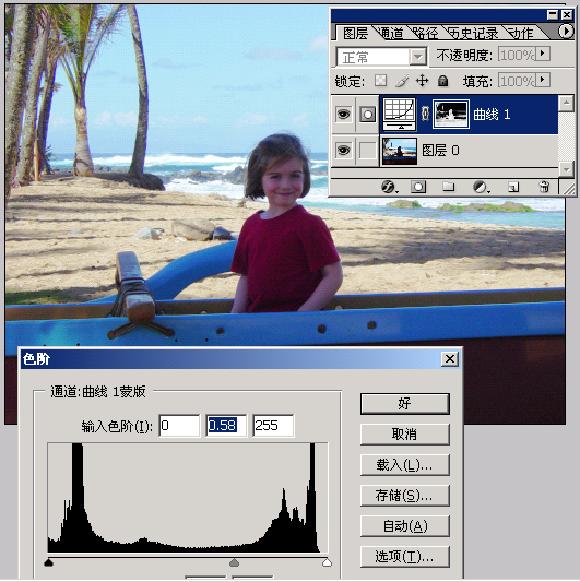The height and width of the screenshot is (582, 580).
Task: Open the 正常 blend mode dropdown
Action: (x=381, y=57)
